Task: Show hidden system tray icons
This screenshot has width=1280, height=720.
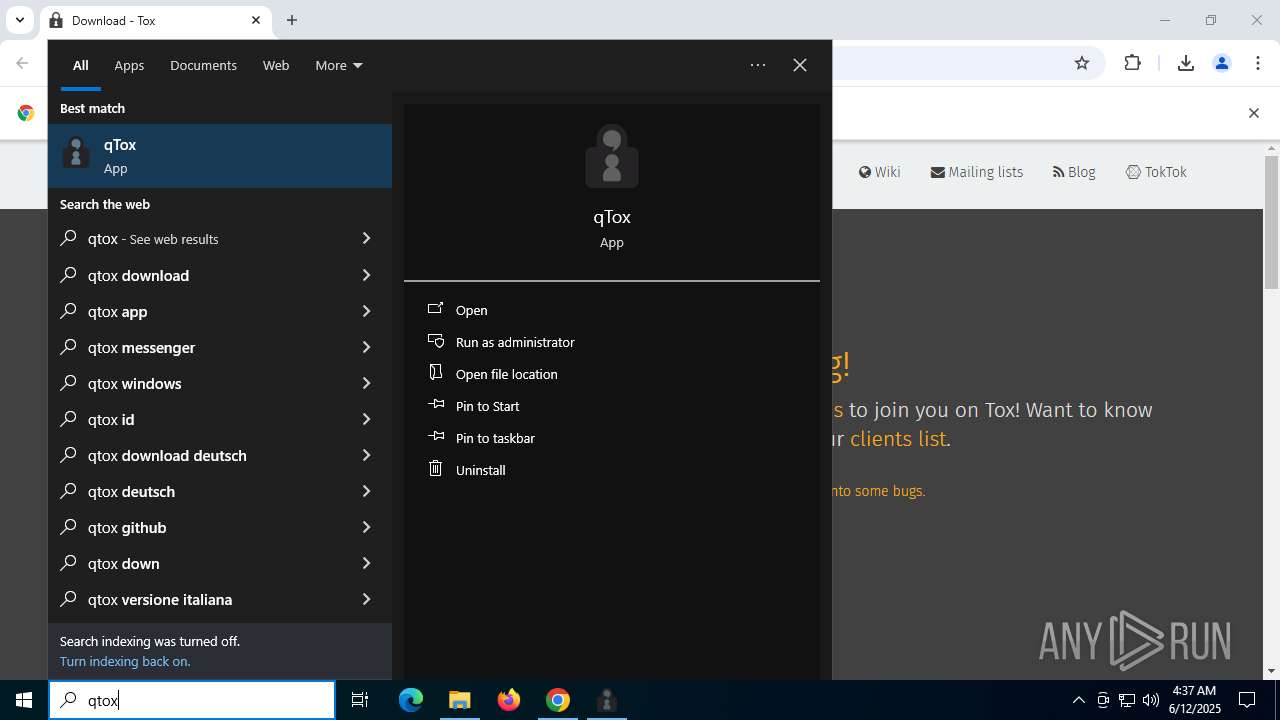Action: click(1078, 700)
